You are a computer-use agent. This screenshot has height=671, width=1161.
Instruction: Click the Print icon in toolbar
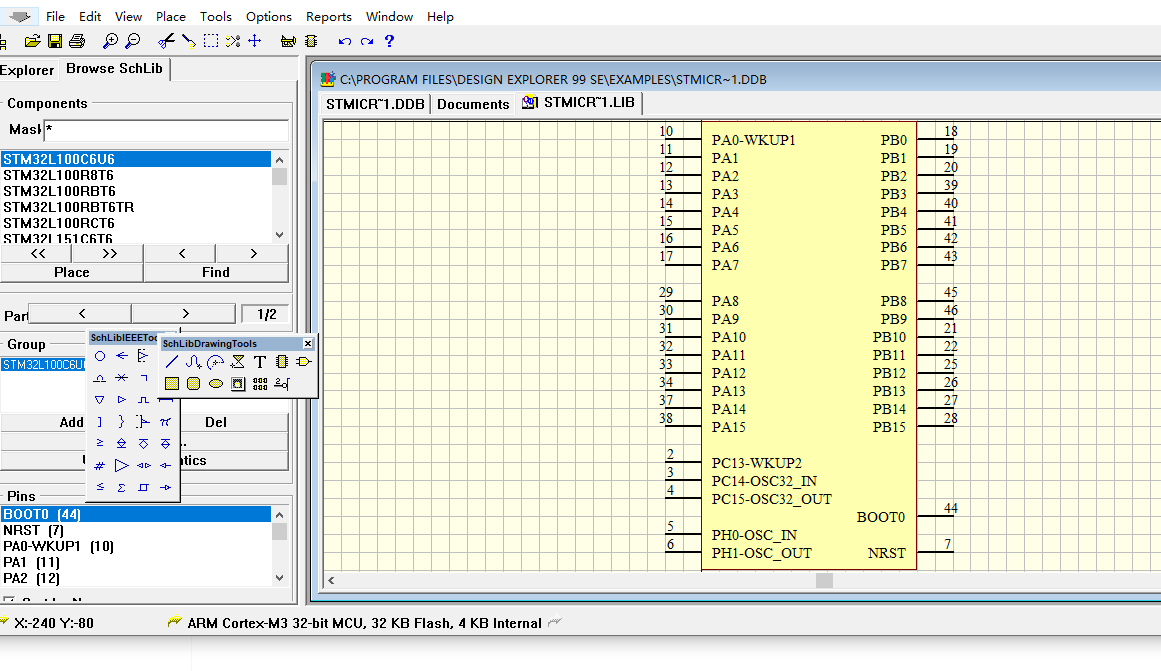pos(77,41)
